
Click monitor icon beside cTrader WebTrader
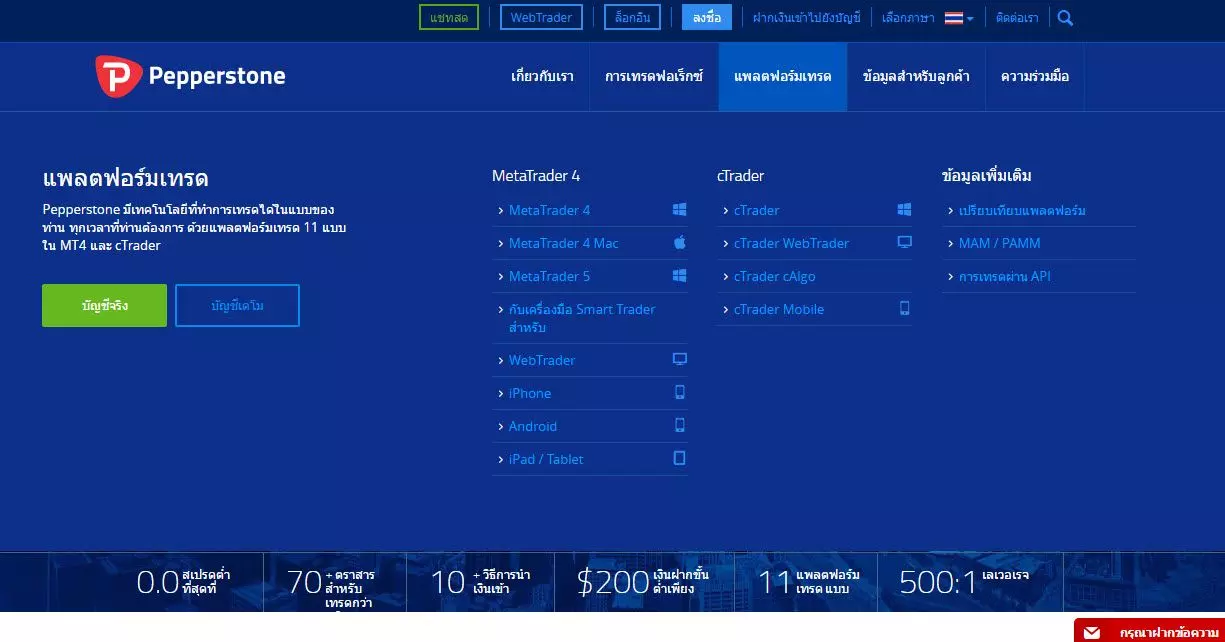[905, 242]
